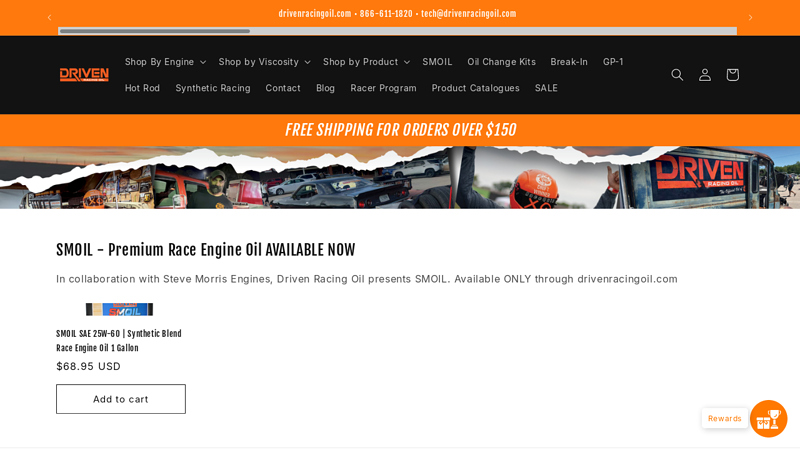
Task: Expand Shop by Viscosity dropdown
Action: (264, 62)
